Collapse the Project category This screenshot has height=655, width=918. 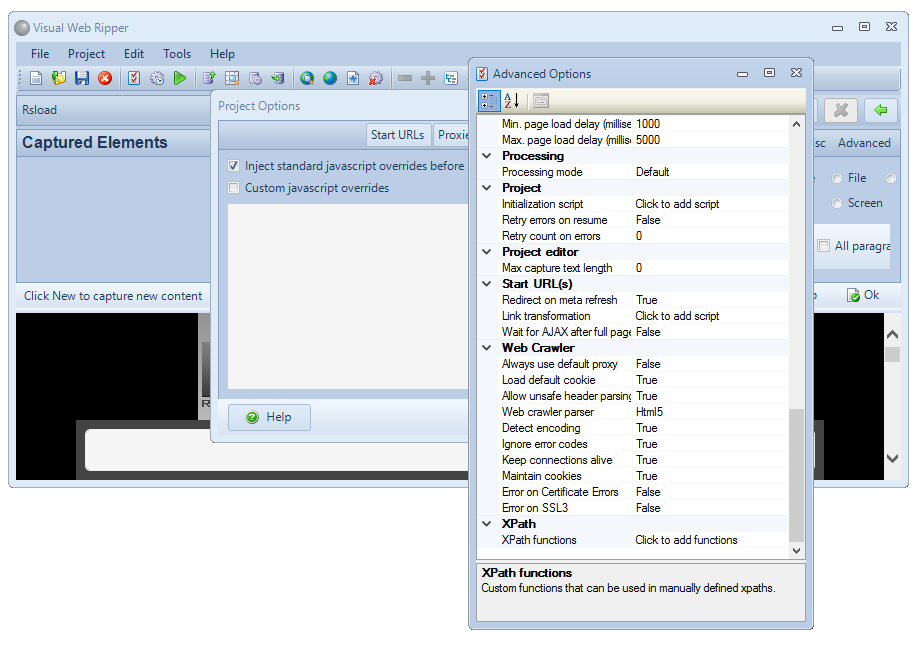[x=487, y=188]
